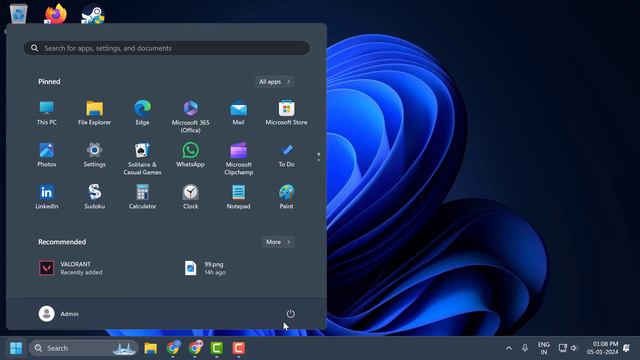Screen dimensions: 640x360
Task: Click the microphone tray icon
Action: pyautogui.click(x=525, y=348)
